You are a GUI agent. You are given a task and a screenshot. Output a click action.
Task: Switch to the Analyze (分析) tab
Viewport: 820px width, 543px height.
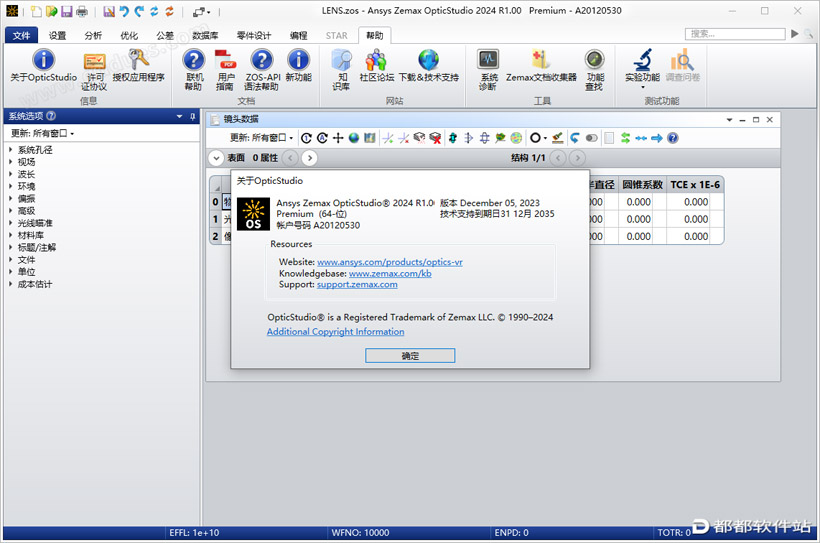point(93,35)
